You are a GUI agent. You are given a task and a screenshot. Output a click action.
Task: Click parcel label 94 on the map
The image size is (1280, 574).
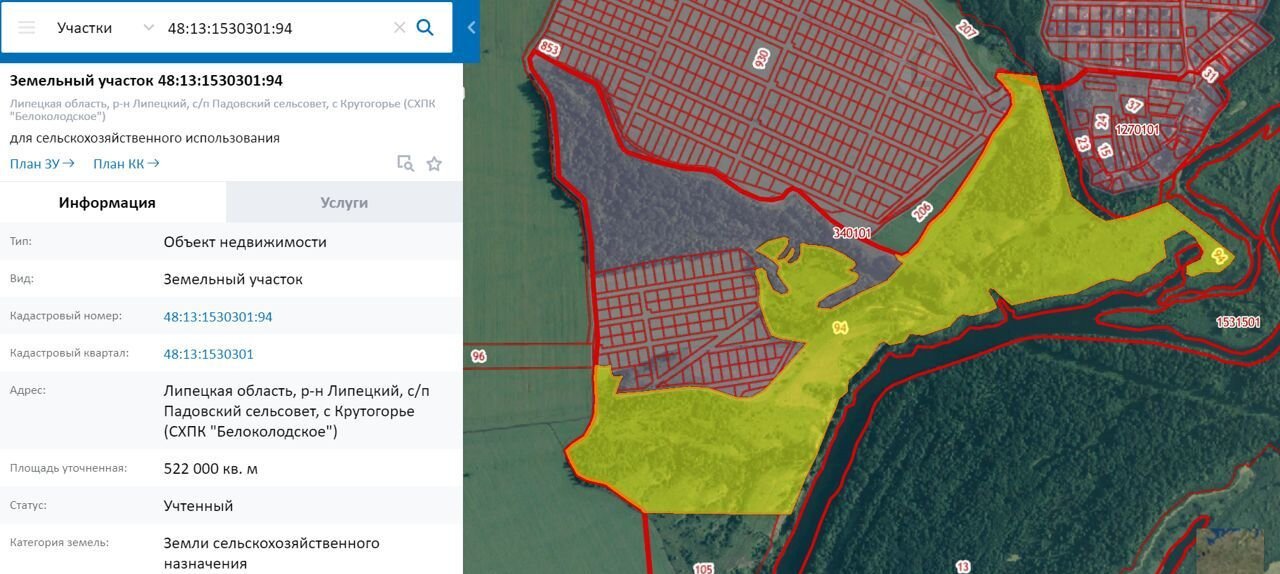coord(839,328)
